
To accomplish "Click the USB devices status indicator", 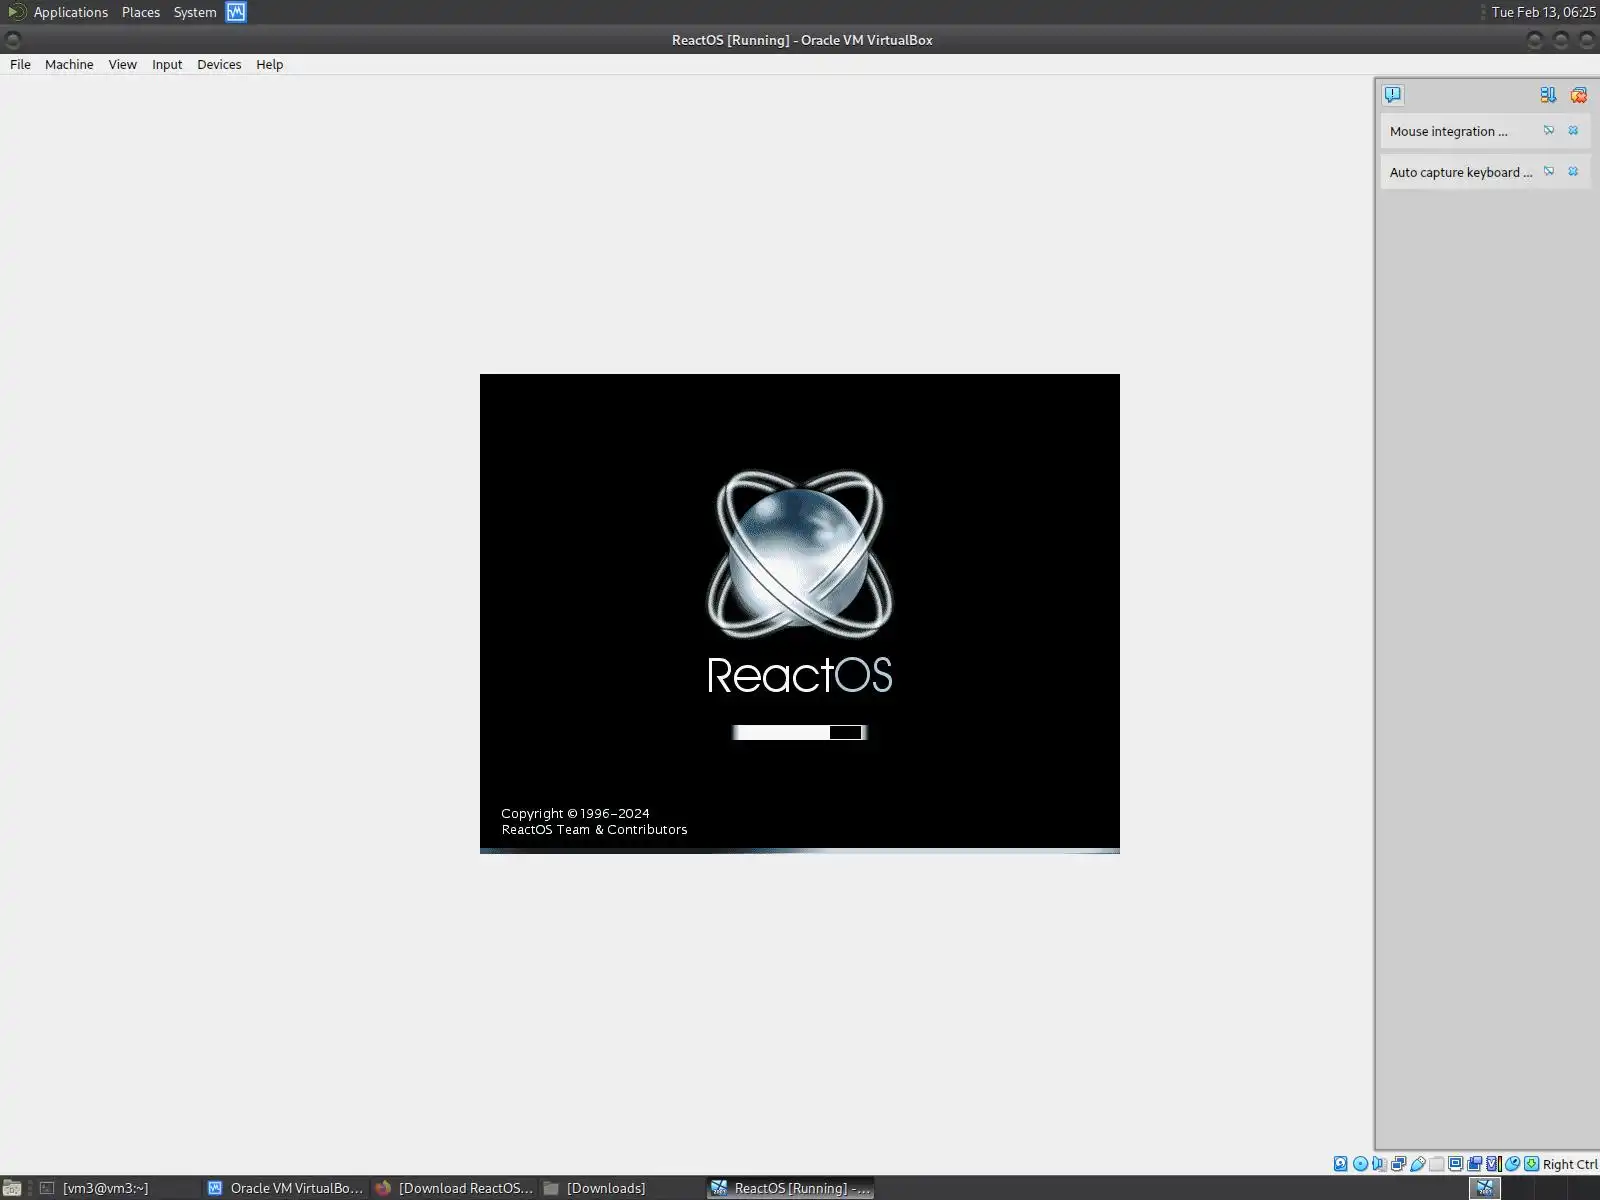I will (x=1417, y=1163).
